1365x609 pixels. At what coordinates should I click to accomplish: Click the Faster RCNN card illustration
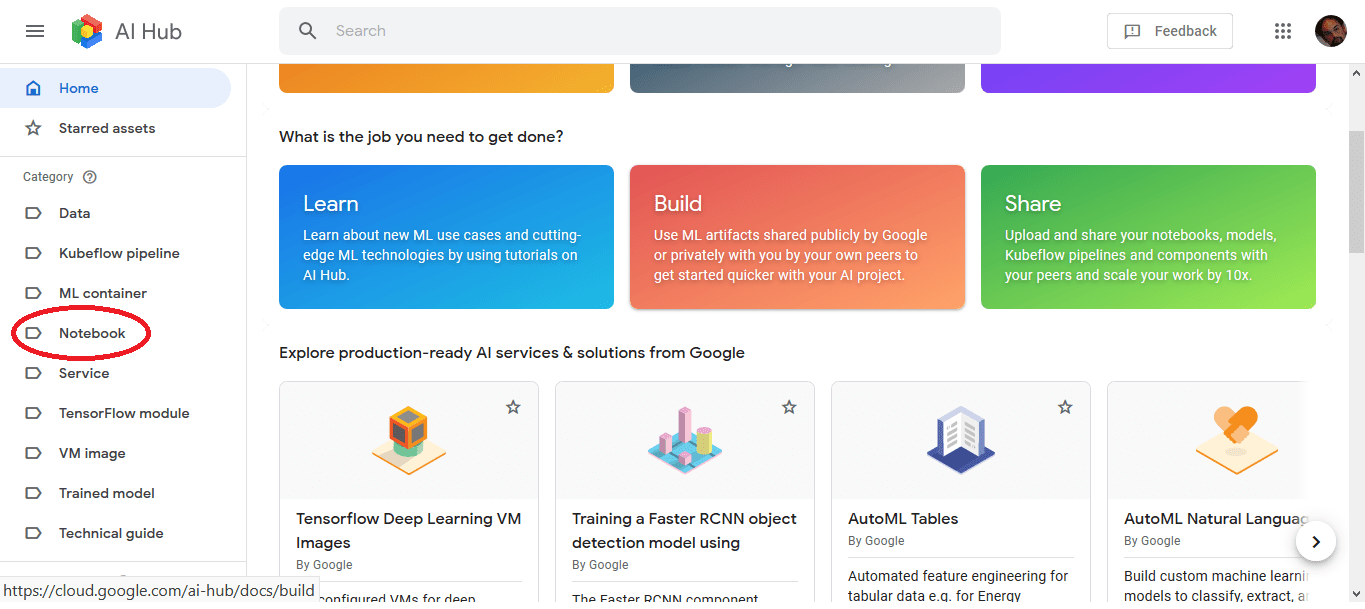pyautogui.click(x=685, y=439)
